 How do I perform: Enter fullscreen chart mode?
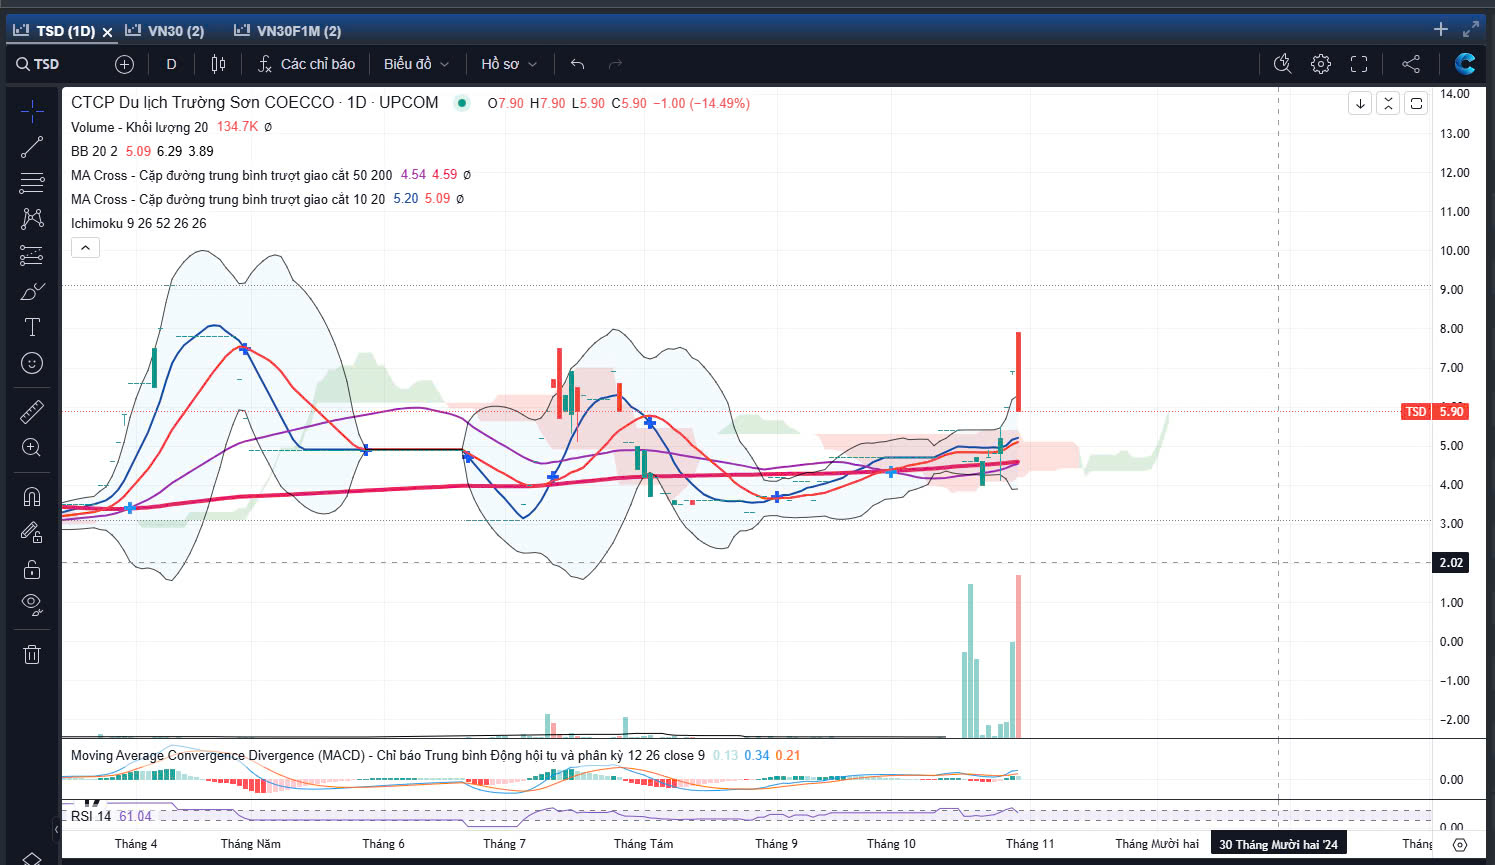(x=1359, y=64)
